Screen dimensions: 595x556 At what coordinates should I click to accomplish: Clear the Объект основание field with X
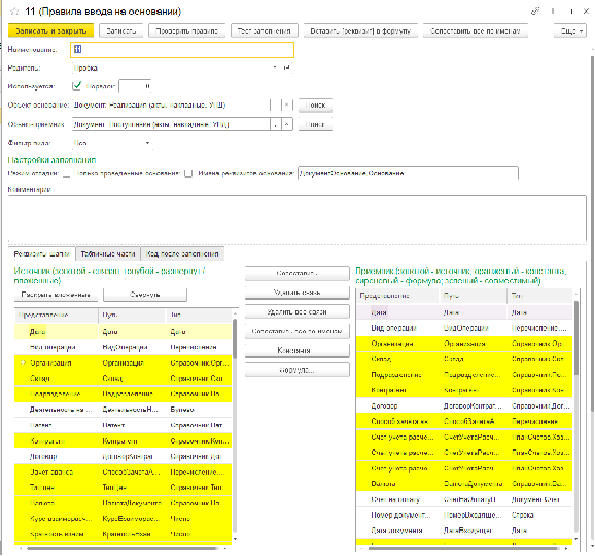(x=287, y=105)
